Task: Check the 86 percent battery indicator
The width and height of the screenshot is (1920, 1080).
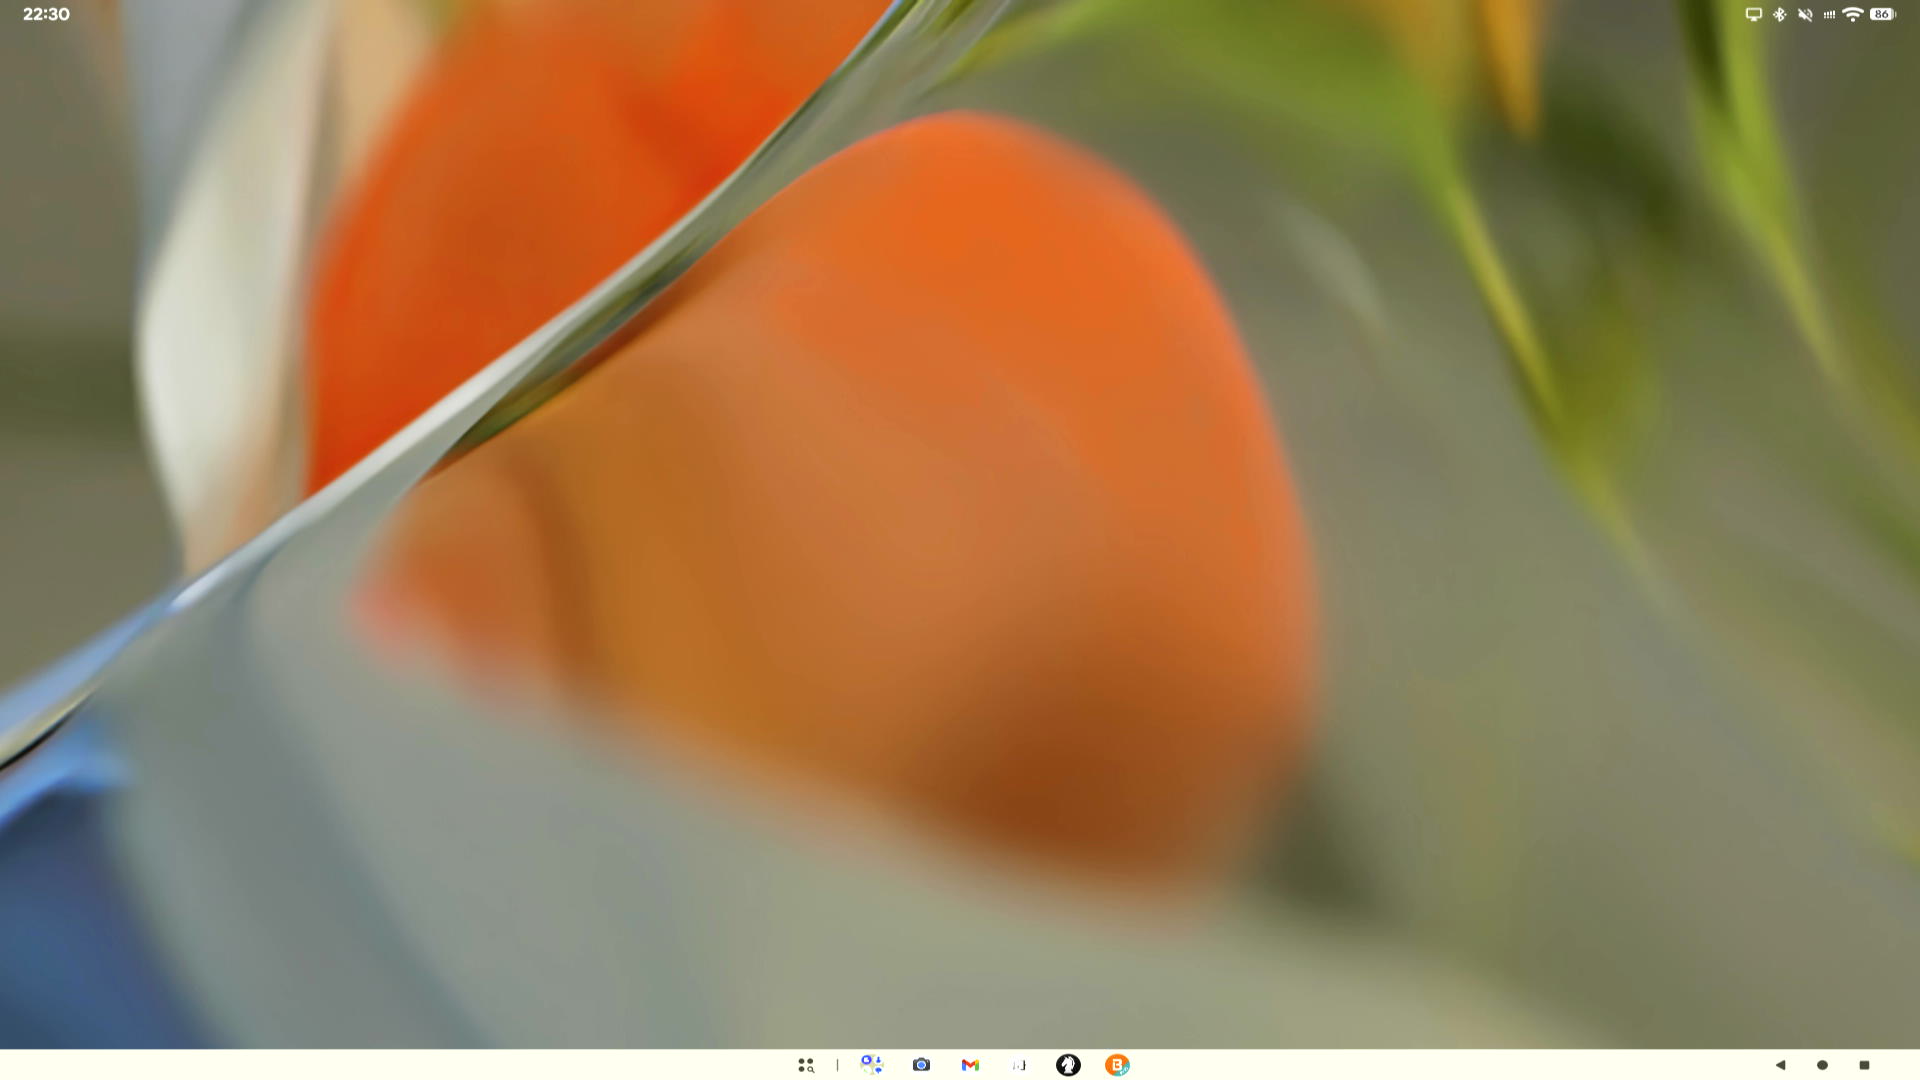Action: coord(1881,14)
